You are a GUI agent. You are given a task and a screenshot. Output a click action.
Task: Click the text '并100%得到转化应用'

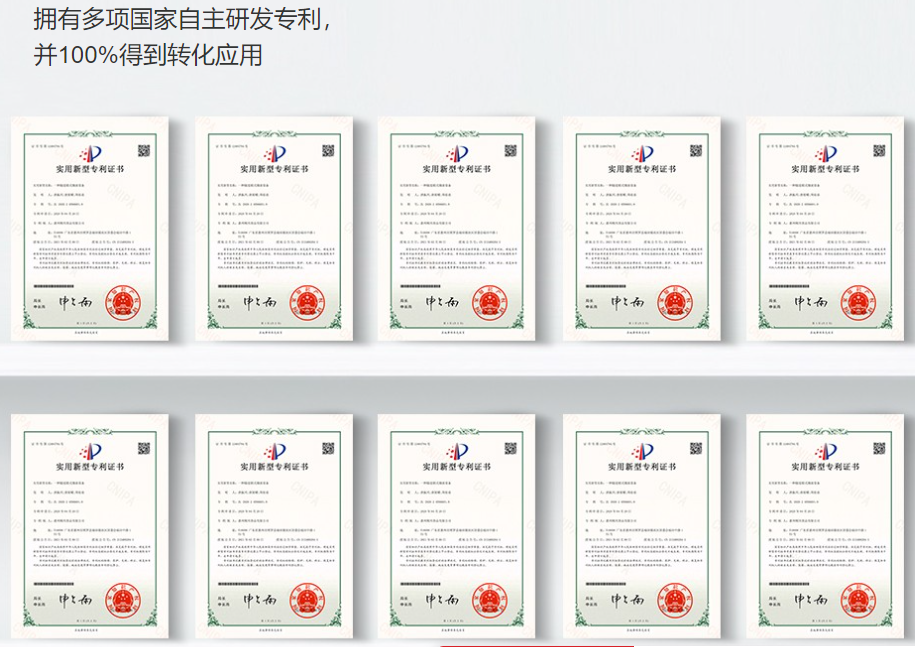(148, 54)
